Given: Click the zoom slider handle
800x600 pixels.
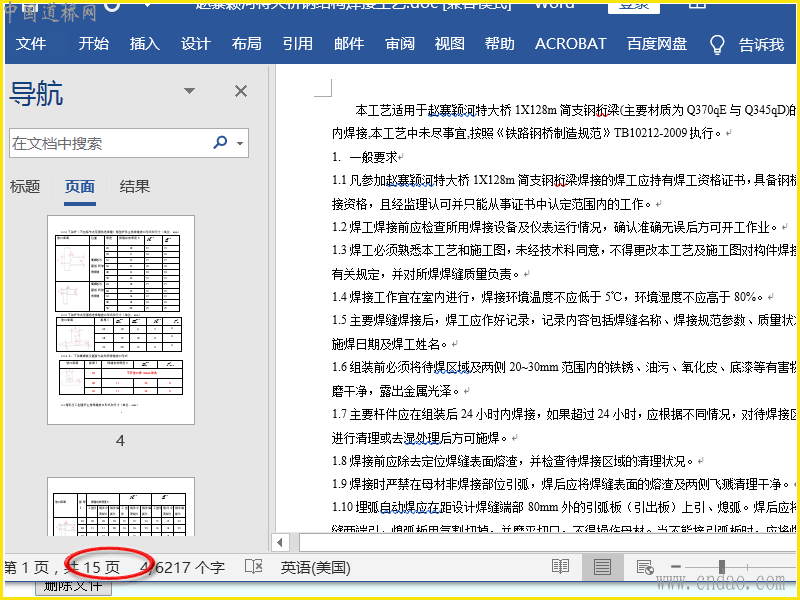Looking at the screenshot, I should point(722,566).
